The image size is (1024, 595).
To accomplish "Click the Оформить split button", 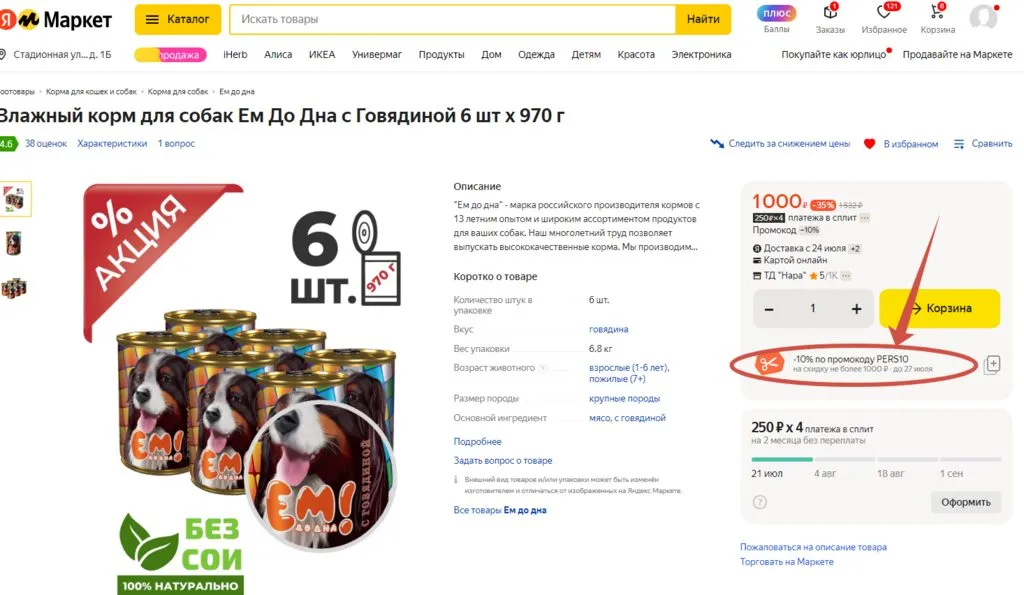I will tap(965, 502).
